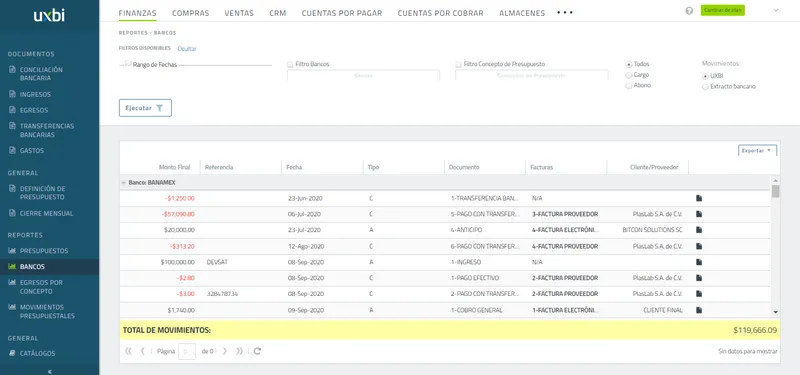Select the Abono radio option

tap(629, 86)
